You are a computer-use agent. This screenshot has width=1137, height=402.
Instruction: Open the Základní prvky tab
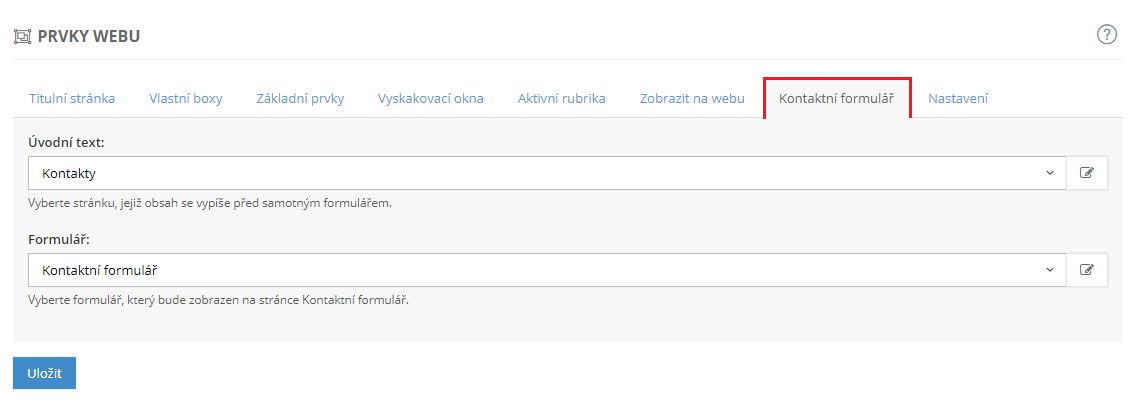300,99
